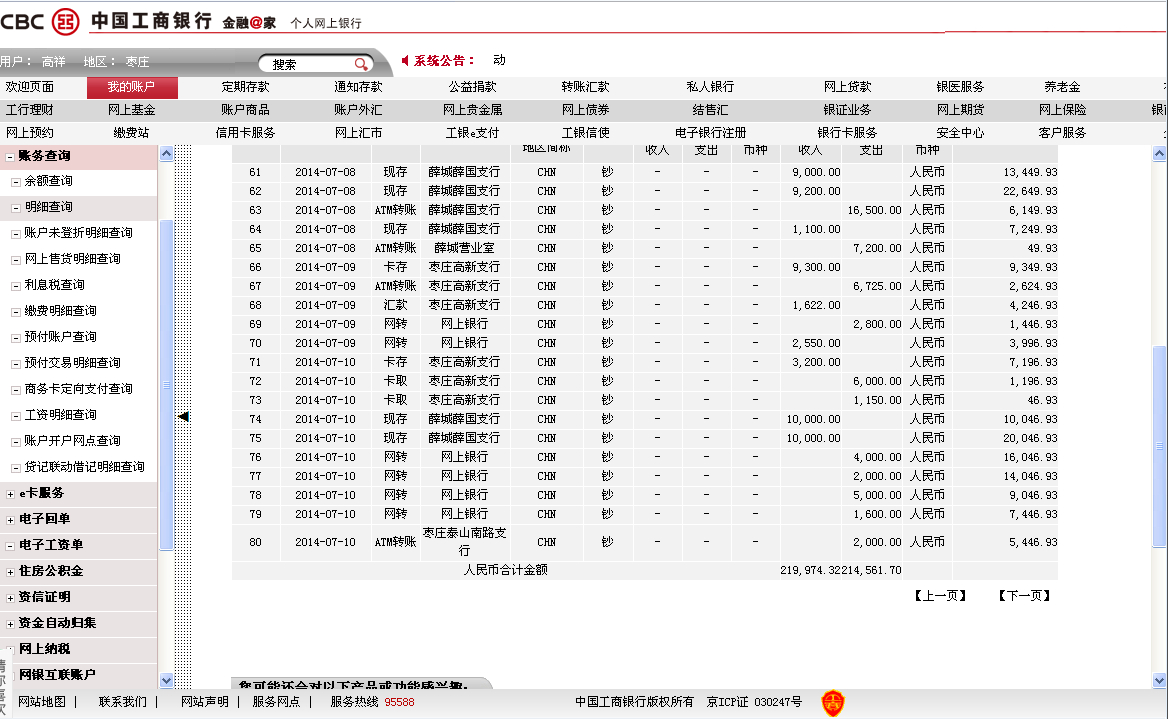Image resolution: width=1168 pixels, height=719 pixels.
Task: Open the 网上基金 menu
Action: pyautogui.click(x=132, y=110)
